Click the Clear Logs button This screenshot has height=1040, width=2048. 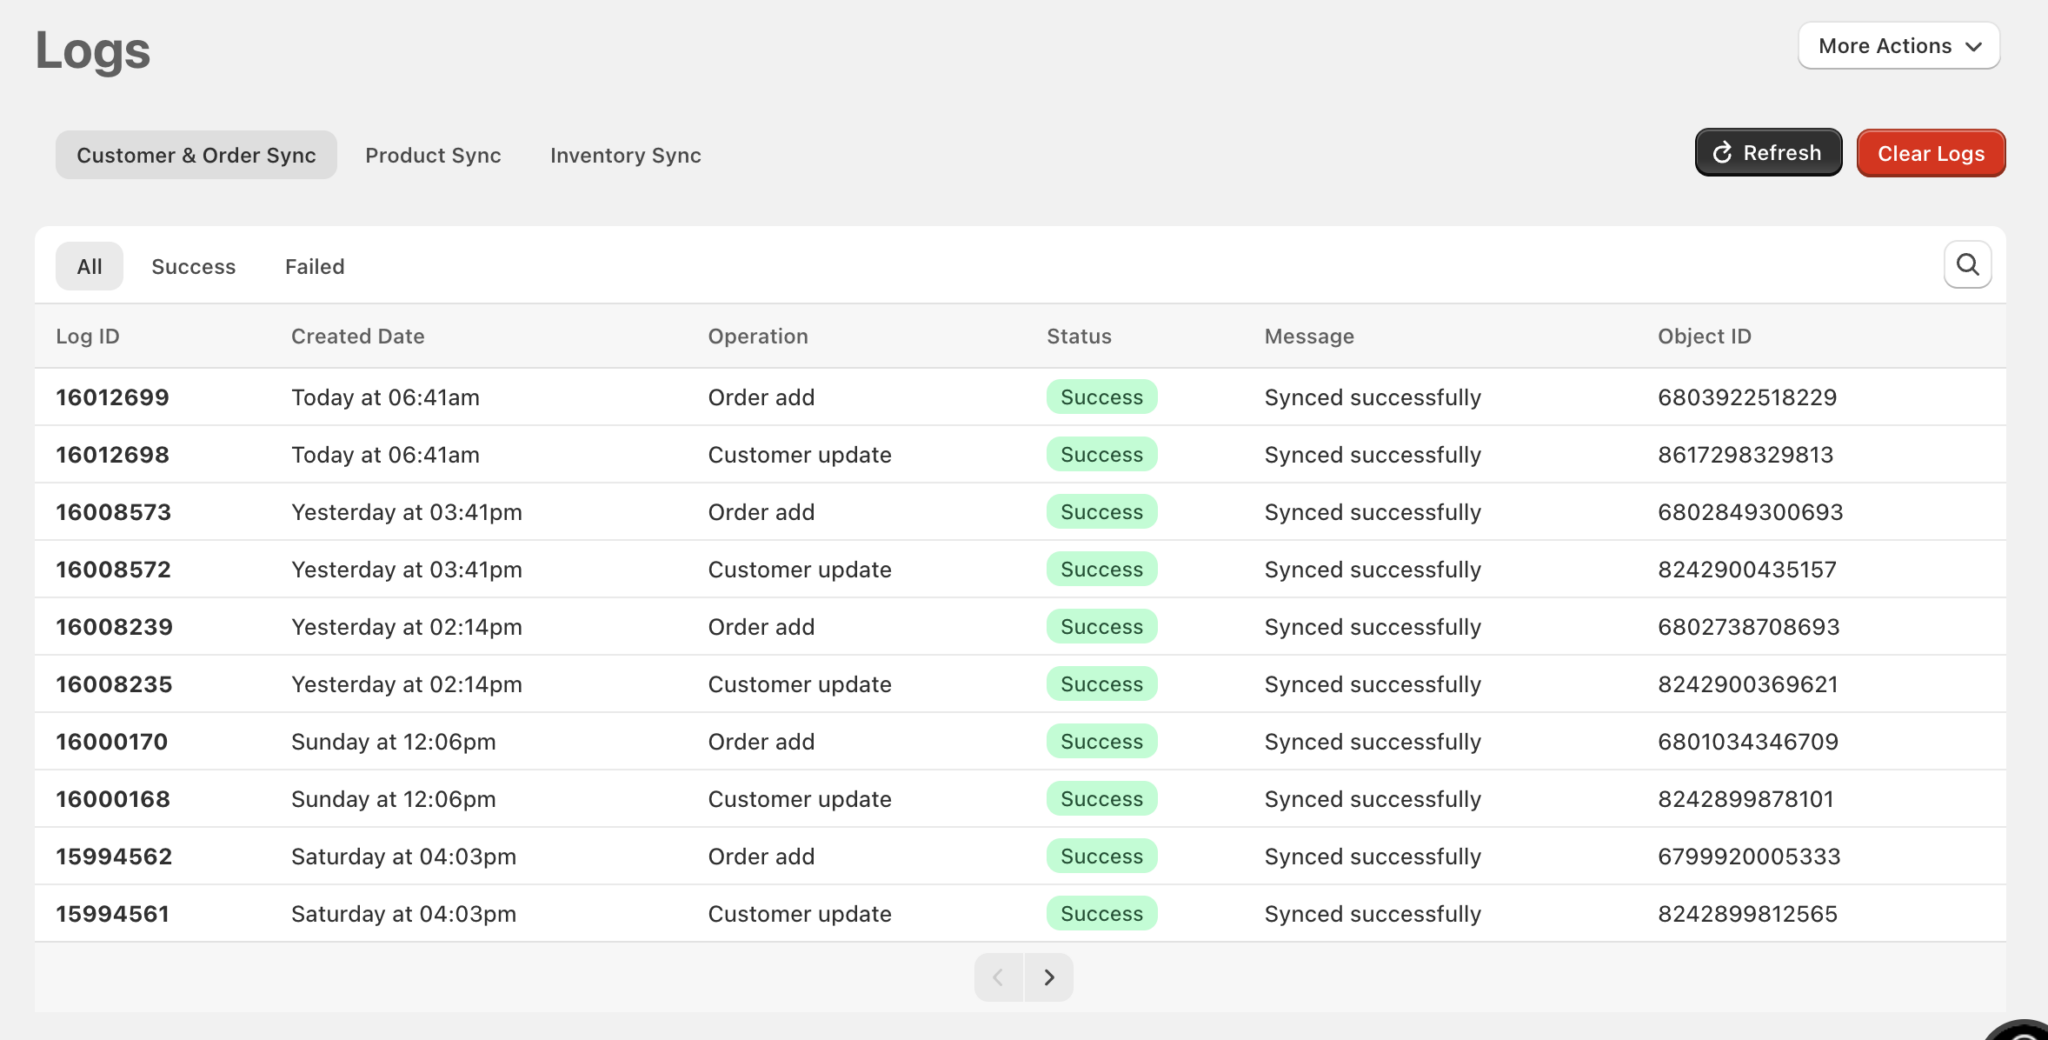1930,153
